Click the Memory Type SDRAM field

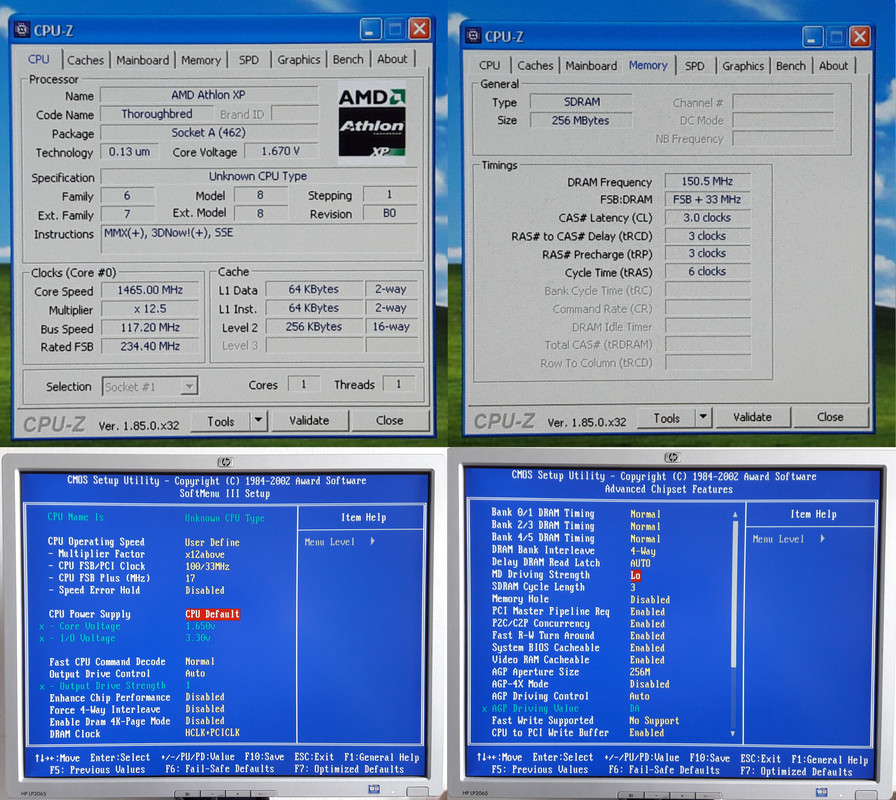click(x=581, y=102)
